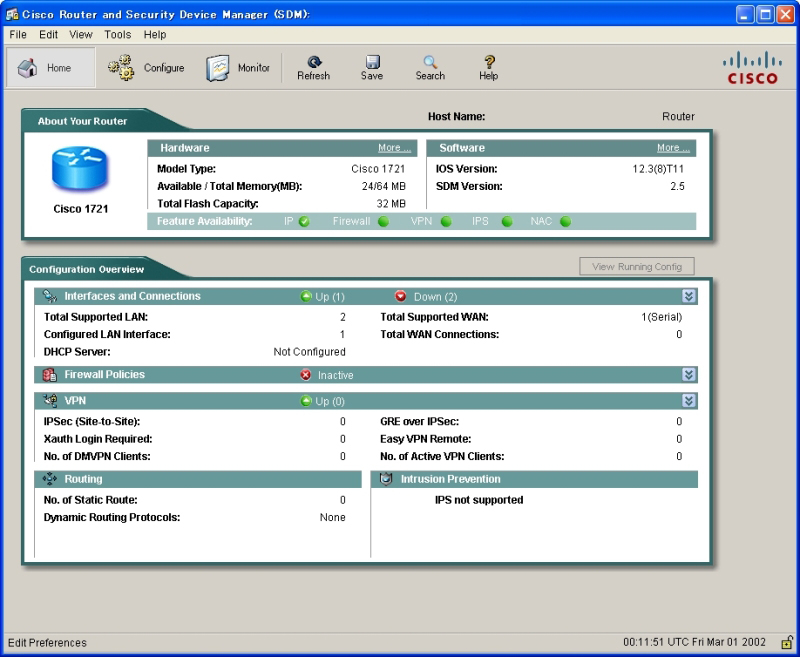This screenshot has height=657, width=800.
Task: Open the Edit menu
Action: pyautogui.click(x=48, y=34)
